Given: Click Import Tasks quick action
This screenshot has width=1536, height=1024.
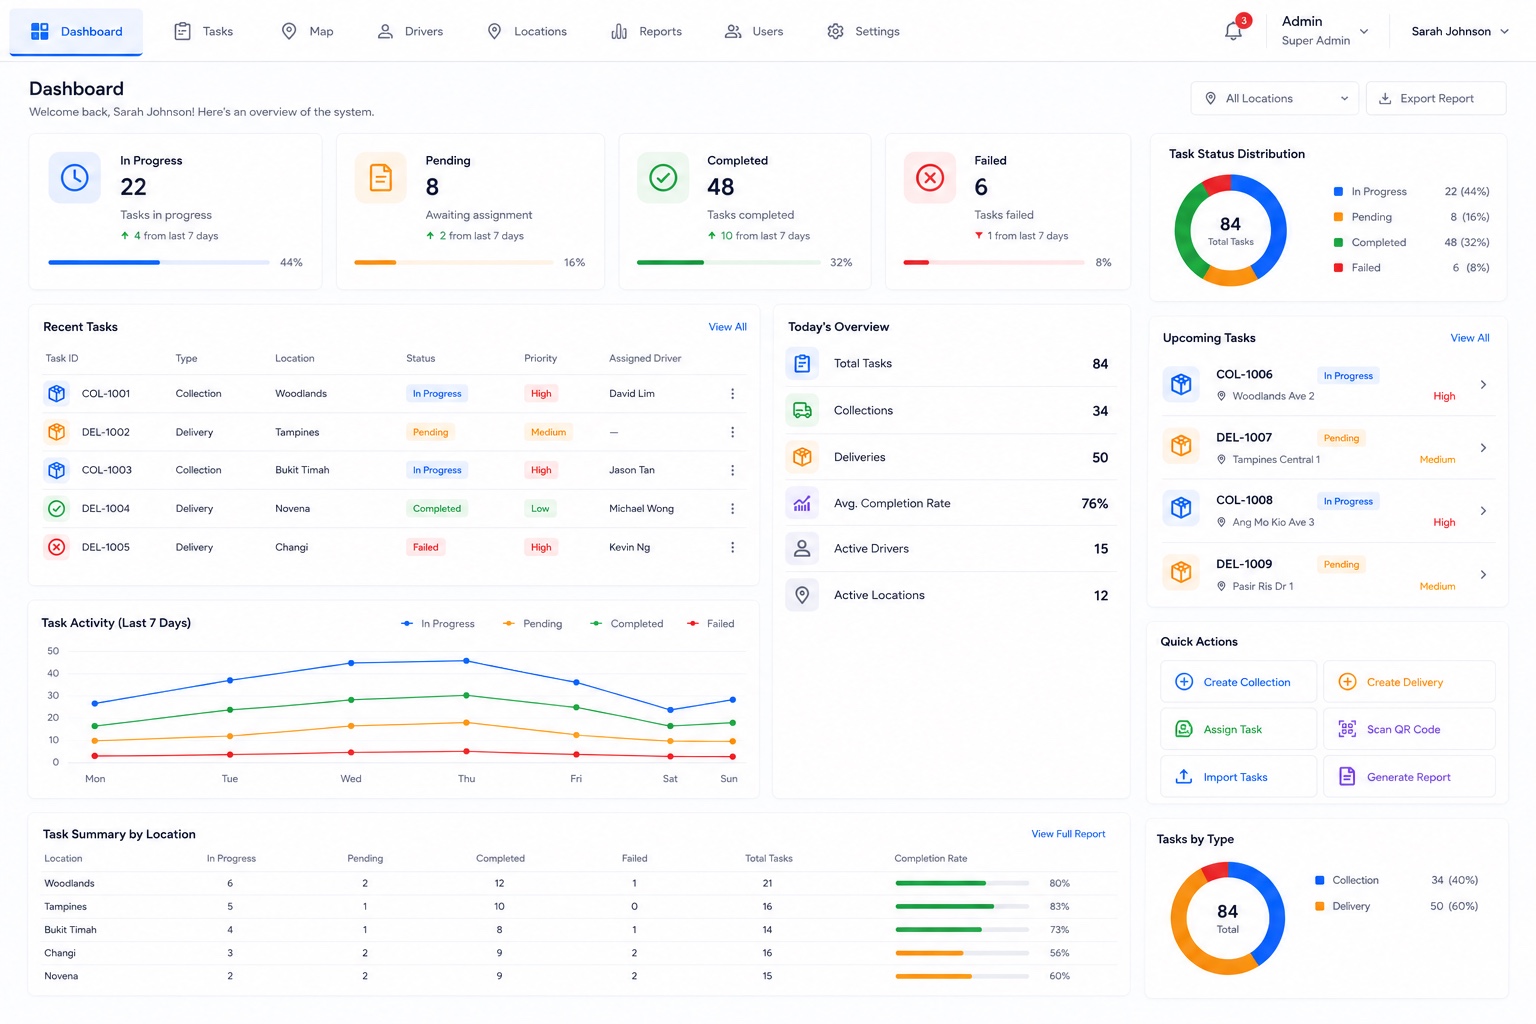Looking at the screenshot, I should pos(1238,777).
